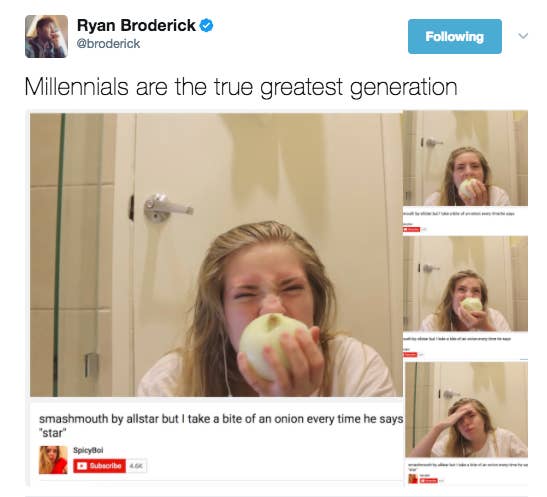
Task: Click the tweet text about Millennials
Action: [x=241, y=87]
